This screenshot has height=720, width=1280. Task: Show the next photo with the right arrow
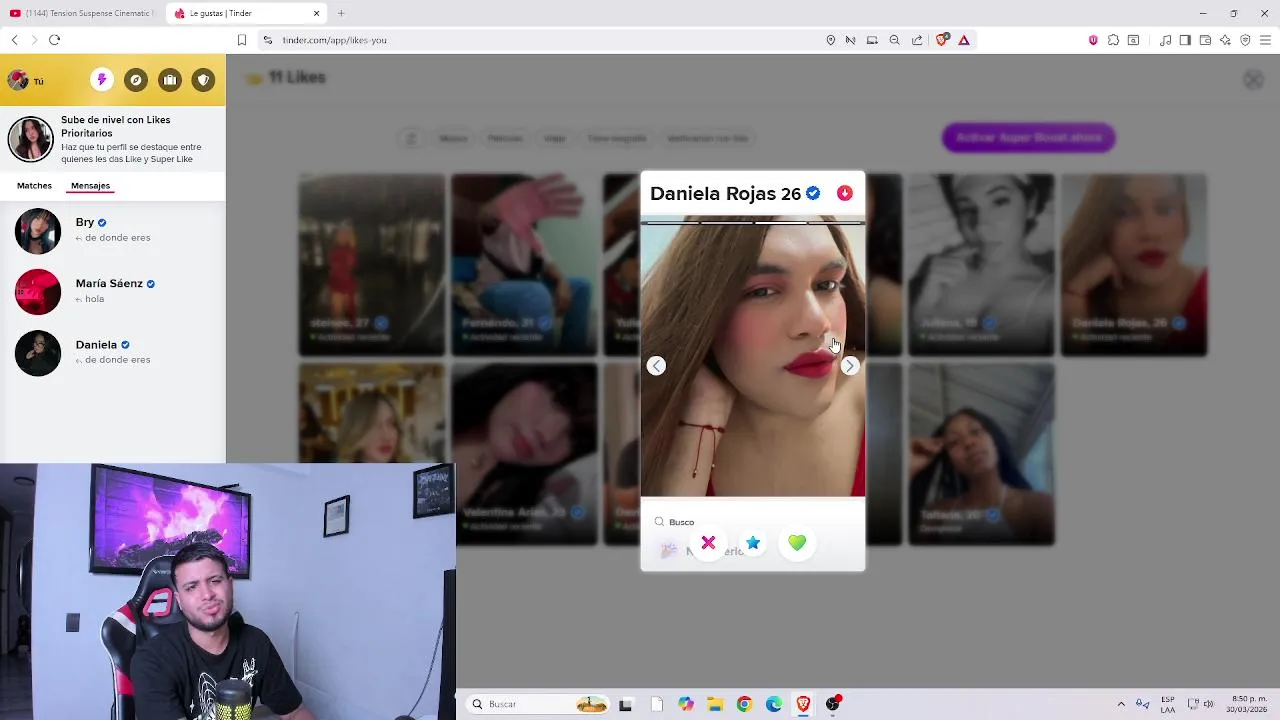(849, 366)
